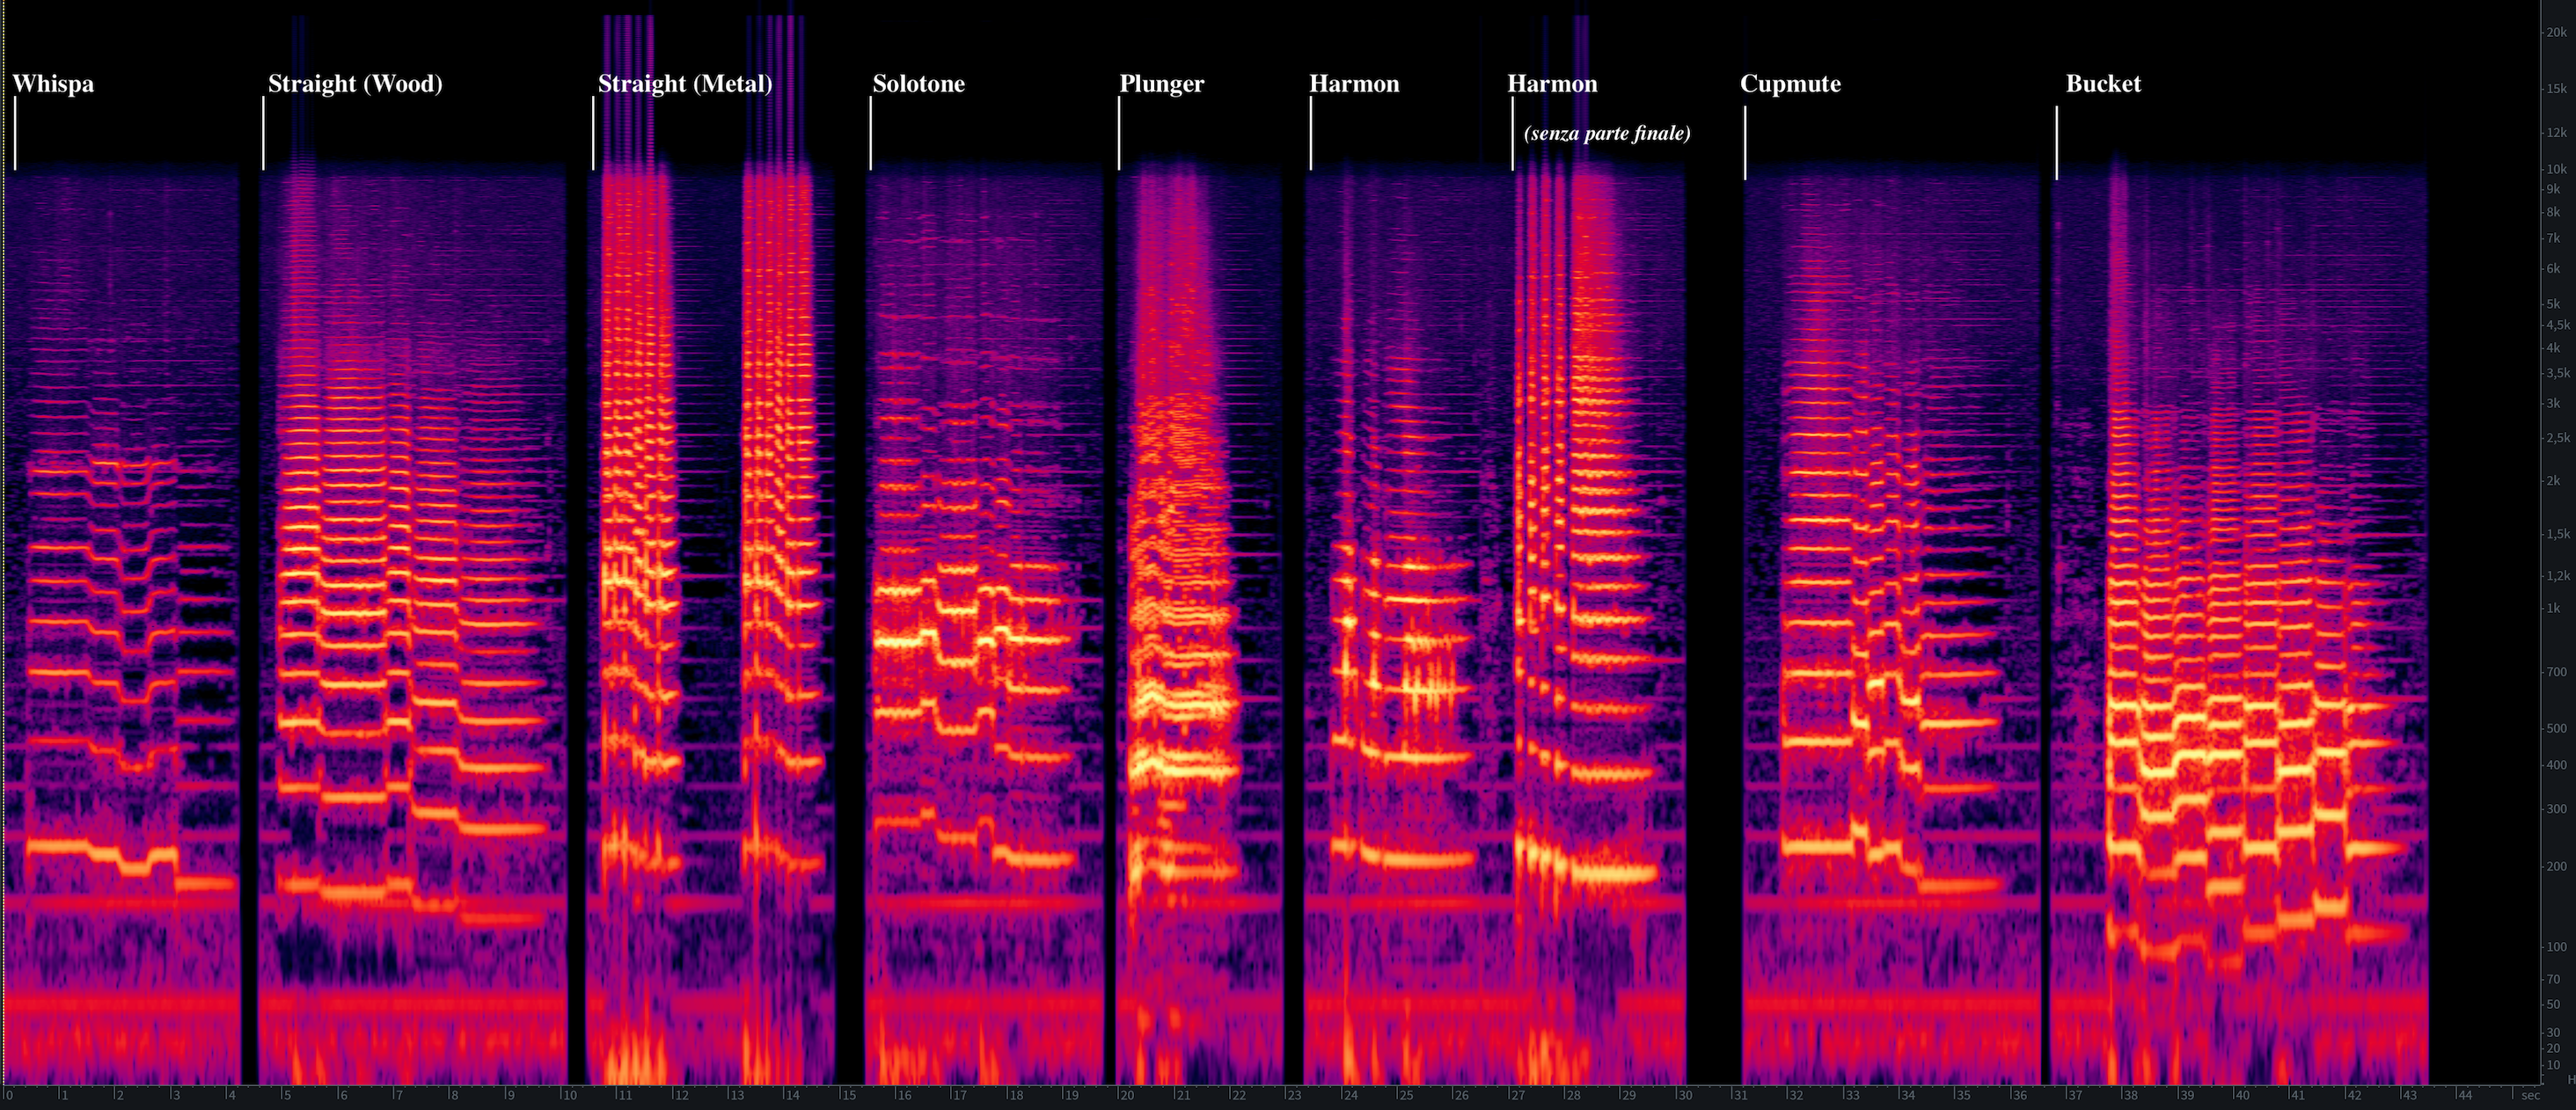Click the Straight (Metal) label
Image resolution: width=2576 pixels, height=1110 pixels.
pos(685,84)
